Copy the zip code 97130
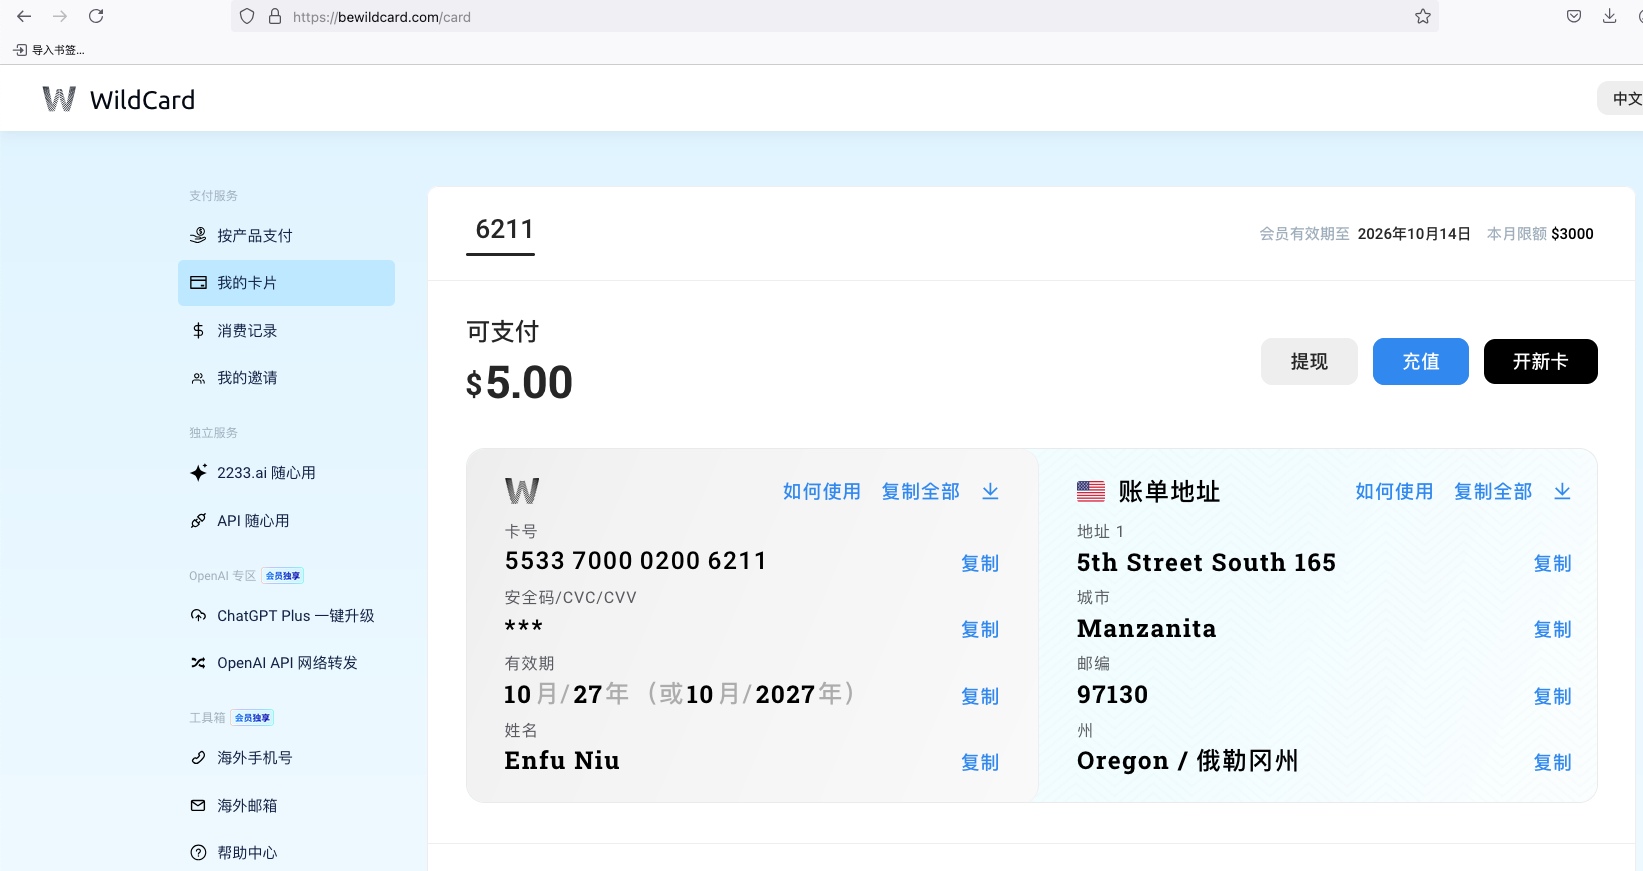 [x=1552, y=696]
